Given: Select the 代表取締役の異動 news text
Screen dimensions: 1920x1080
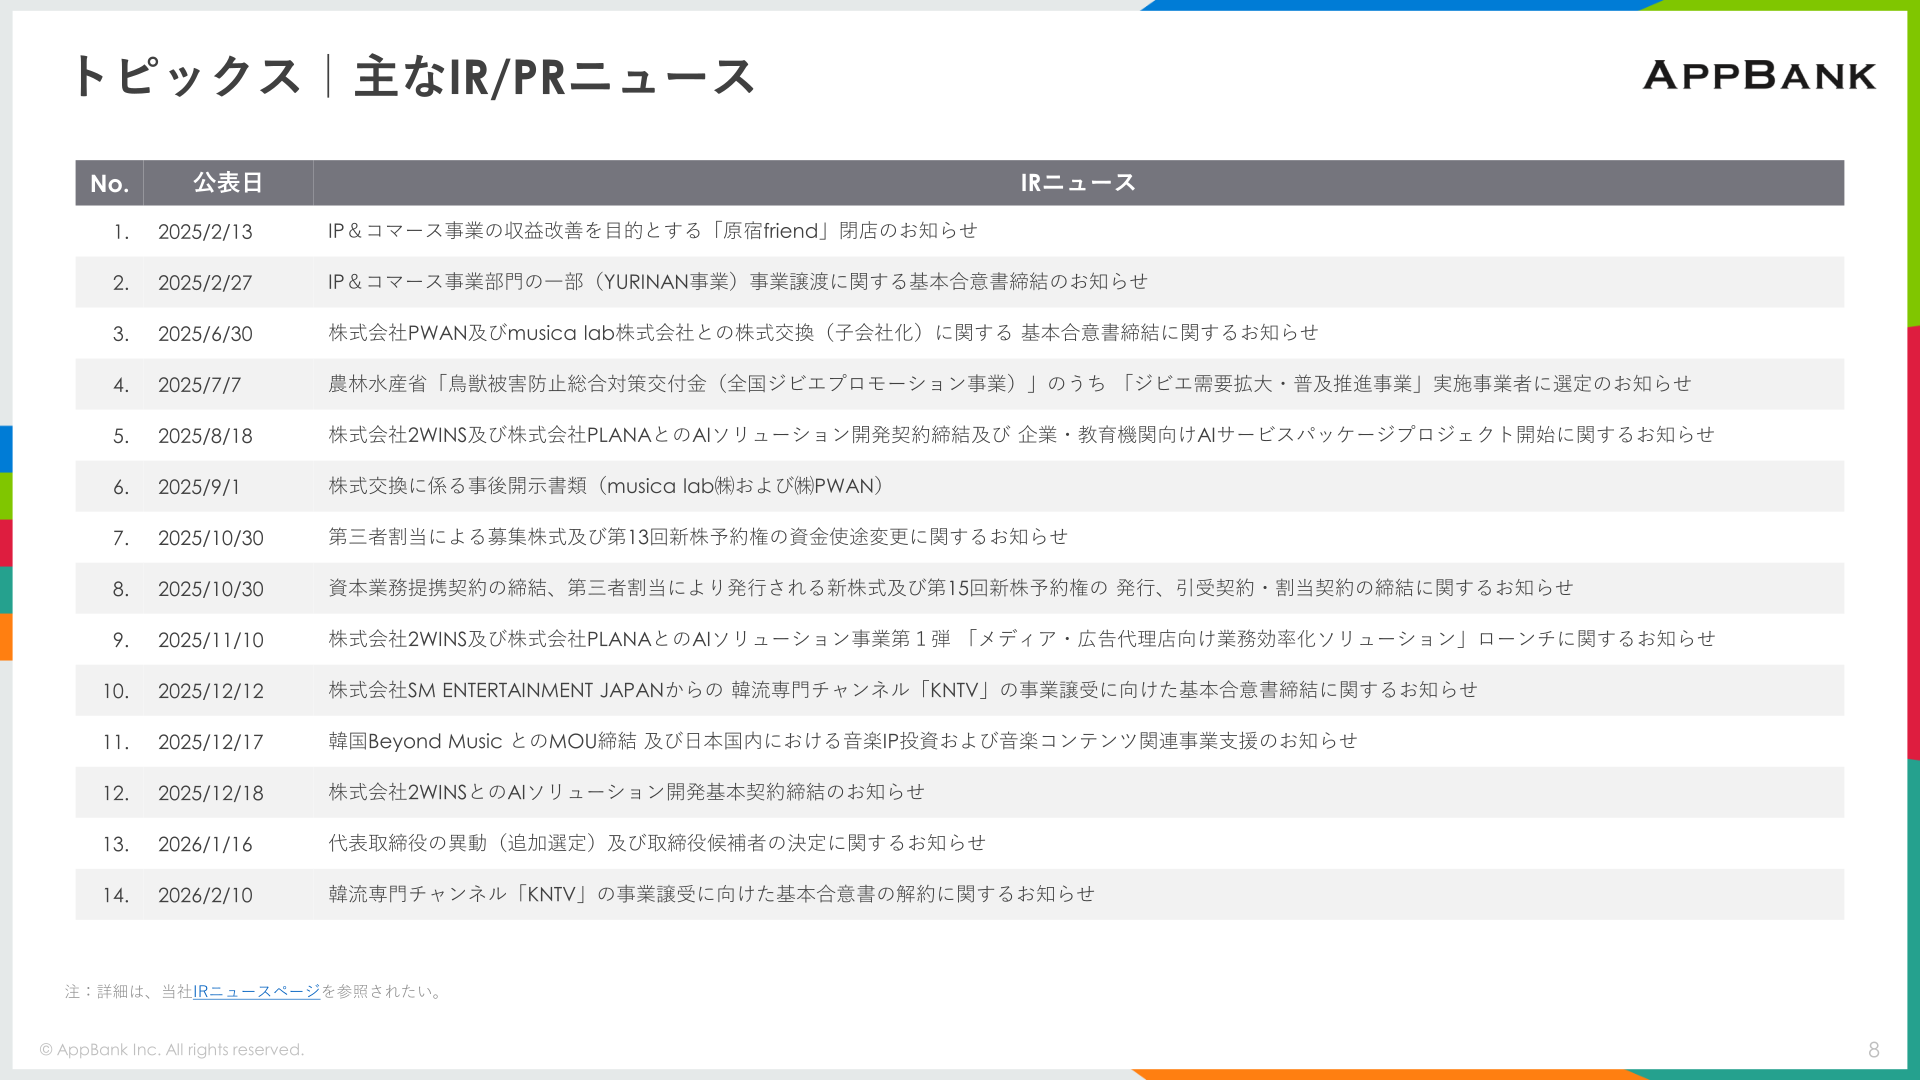Looking at the screenshot, I should tap(657, 843).
